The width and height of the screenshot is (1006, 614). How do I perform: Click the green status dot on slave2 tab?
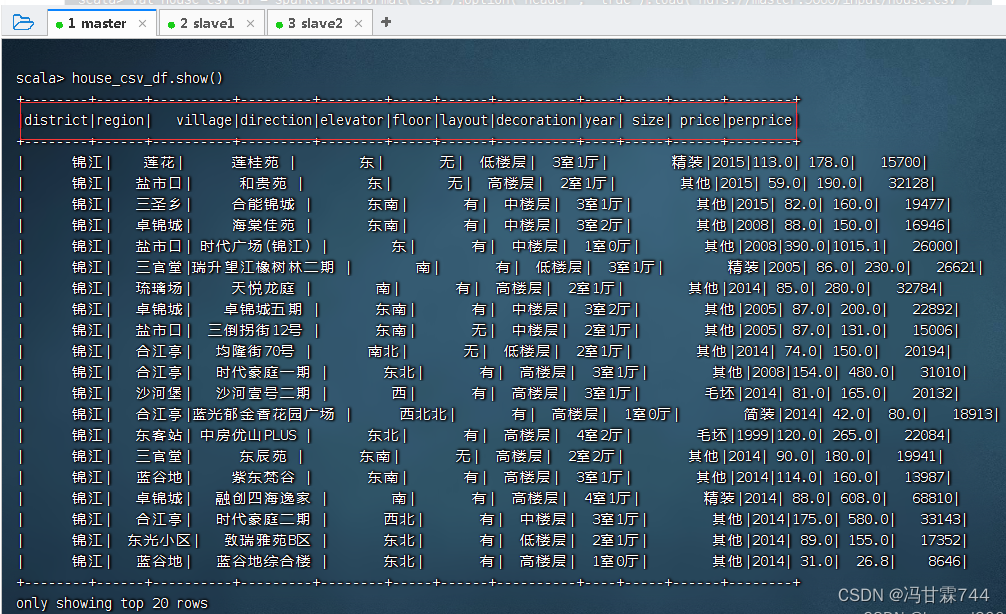tap(278, 22)
